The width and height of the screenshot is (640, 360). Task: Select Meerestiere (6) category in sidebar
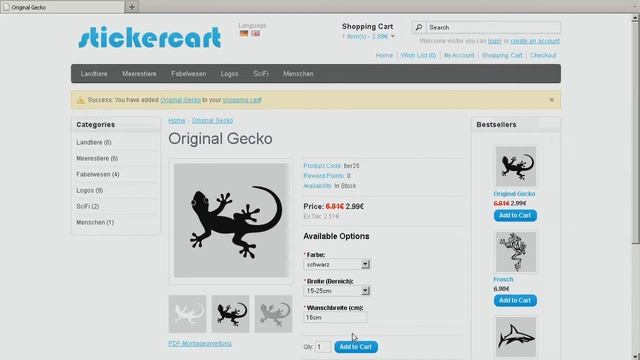coord(97,158)
